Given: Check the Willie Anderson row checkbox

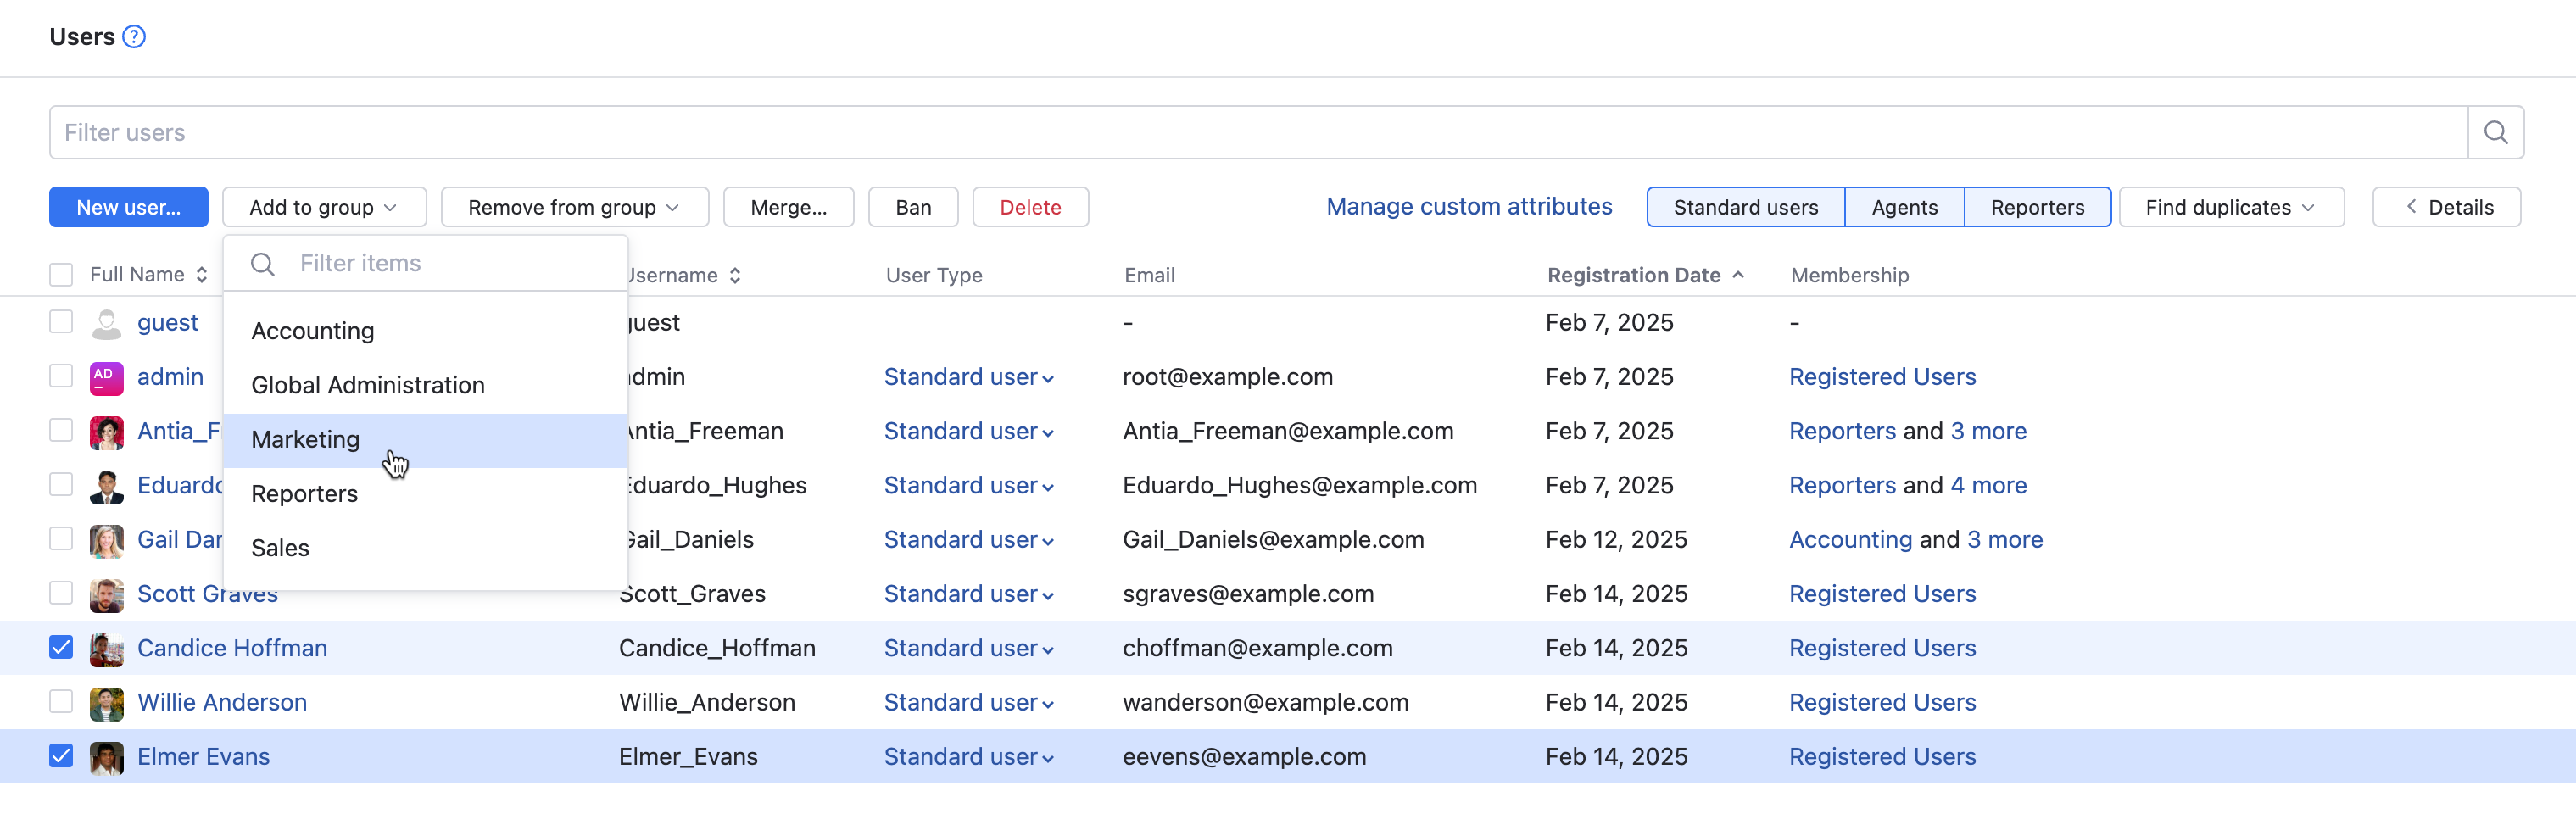Looking at the screenshot, I should coord(61,702).
